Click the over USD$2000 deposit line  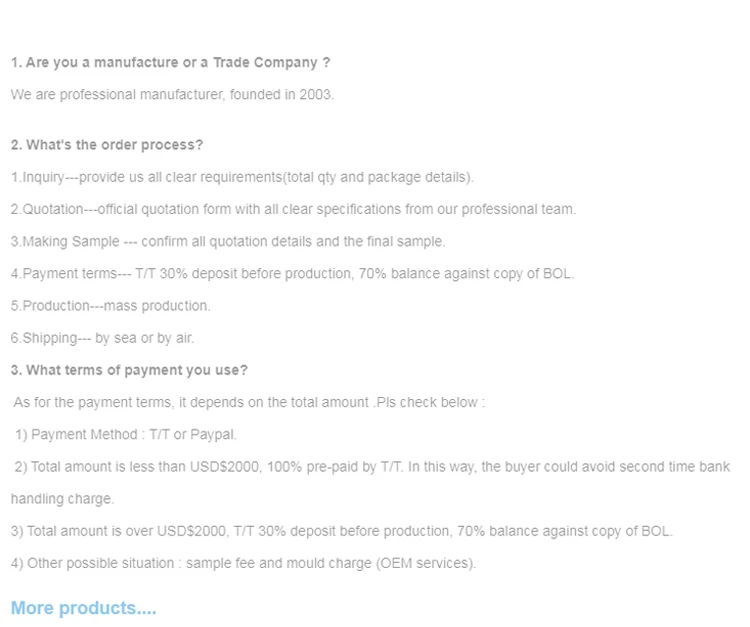point(342,531)
